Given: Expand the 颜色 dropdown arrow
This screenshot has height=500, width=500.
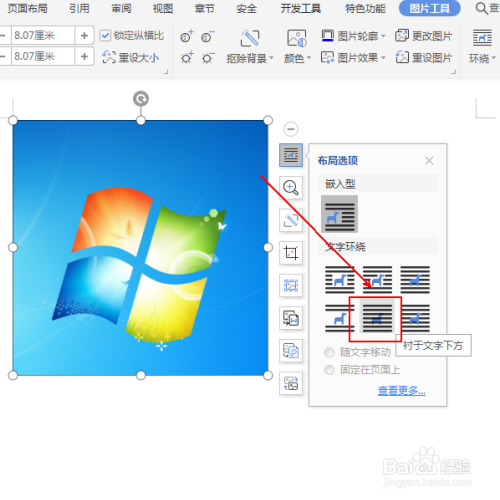Looking at the screenshot, I should 309,58.
